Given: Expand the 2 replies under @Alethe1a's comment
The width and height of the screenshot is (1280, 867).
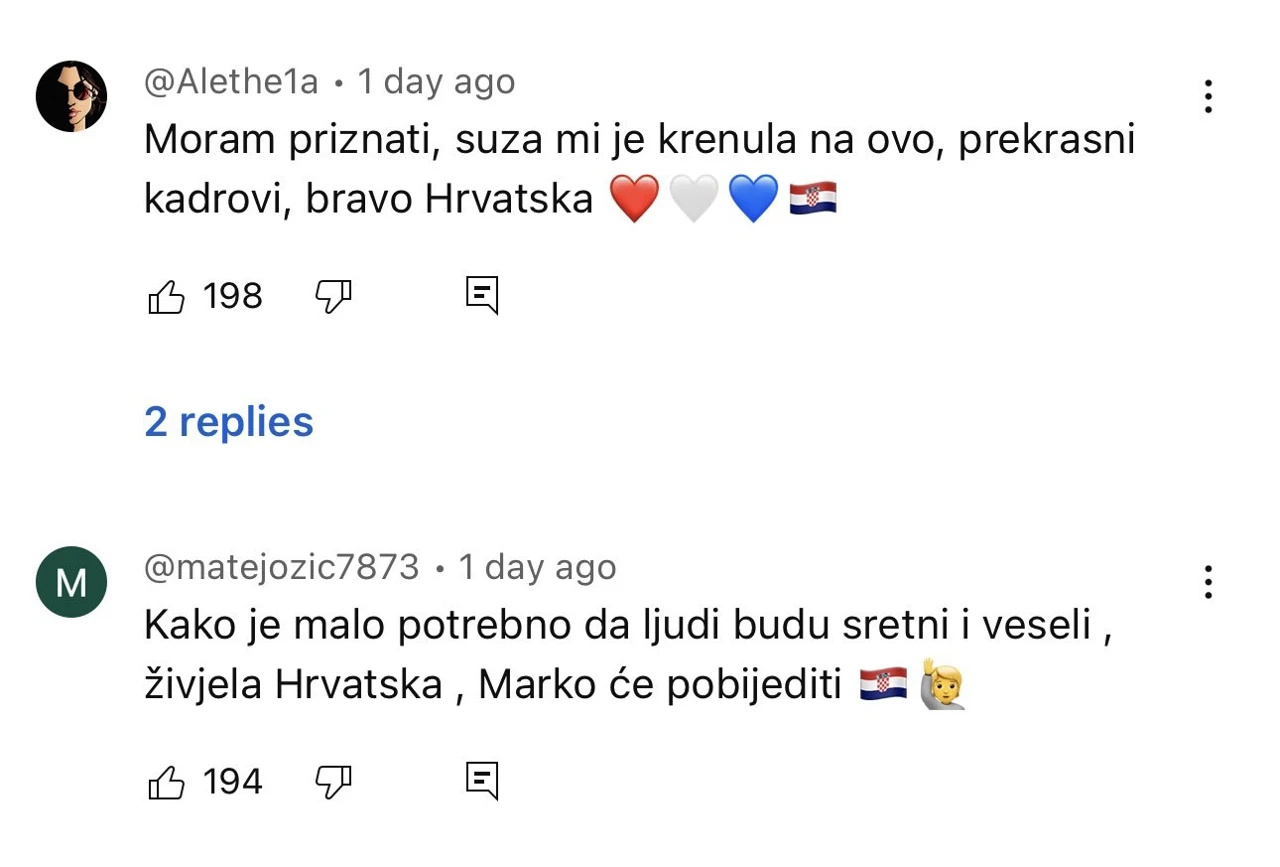Looking at the screenshot, I should (228, 421).
